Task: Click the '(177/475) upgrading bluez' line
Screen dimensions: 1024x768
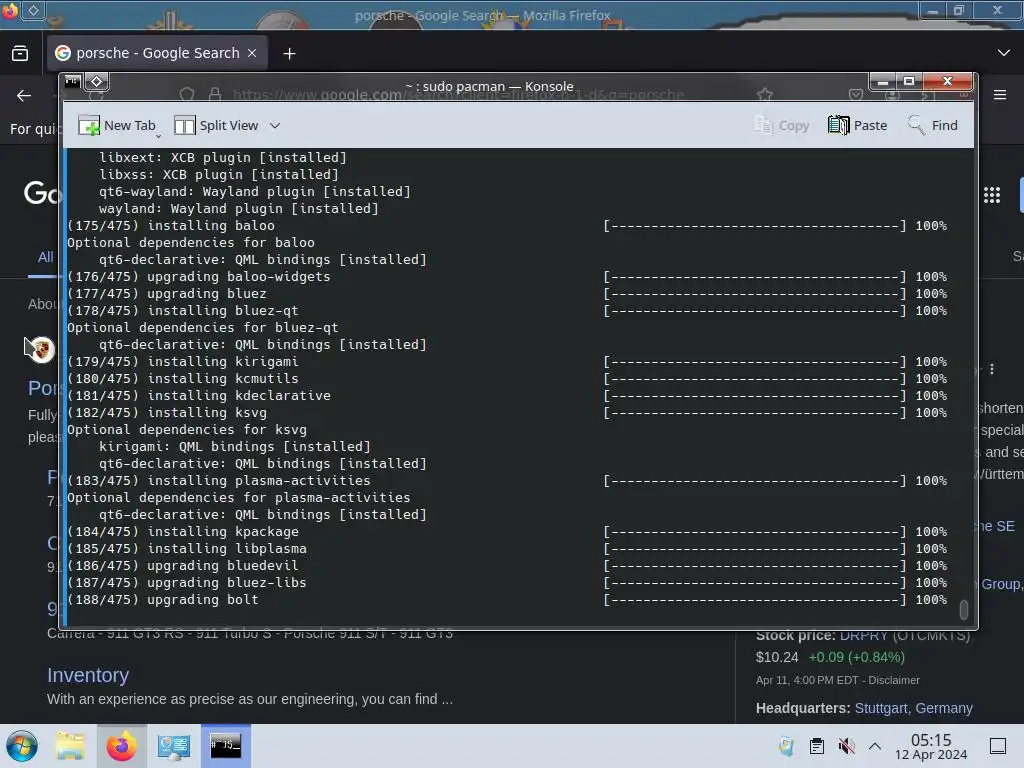Action: 167,294
